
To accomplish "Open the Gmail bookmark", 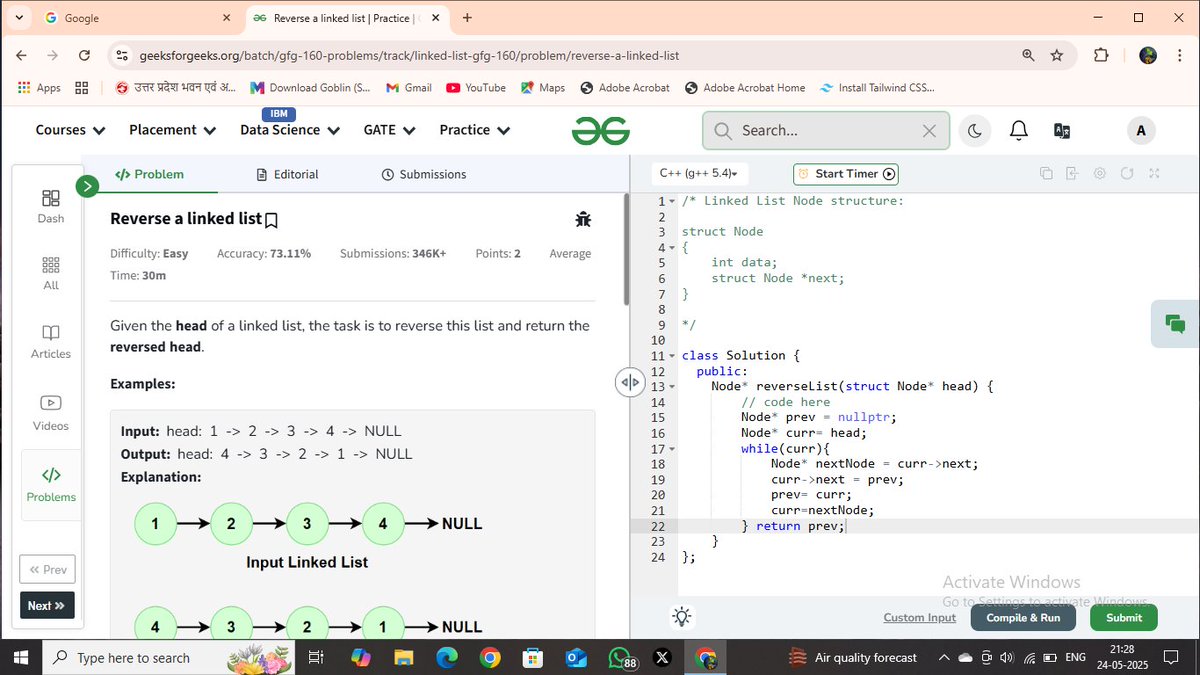I will pyautogui.click(x=409, y=88).
